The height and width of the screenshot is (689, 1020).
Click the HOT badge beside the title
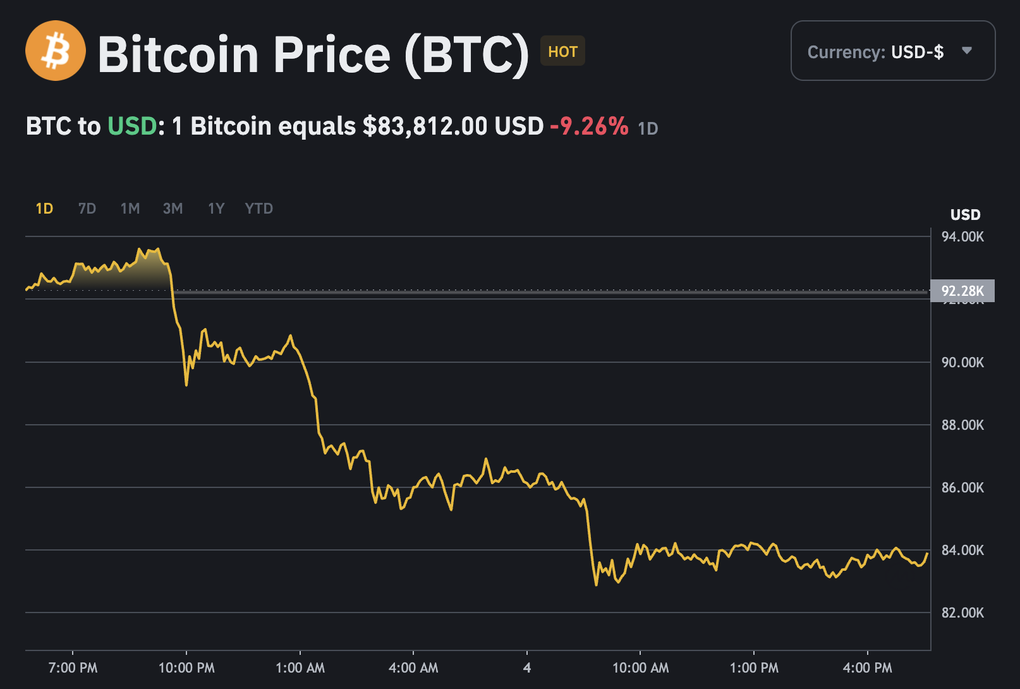coord(563,51)
